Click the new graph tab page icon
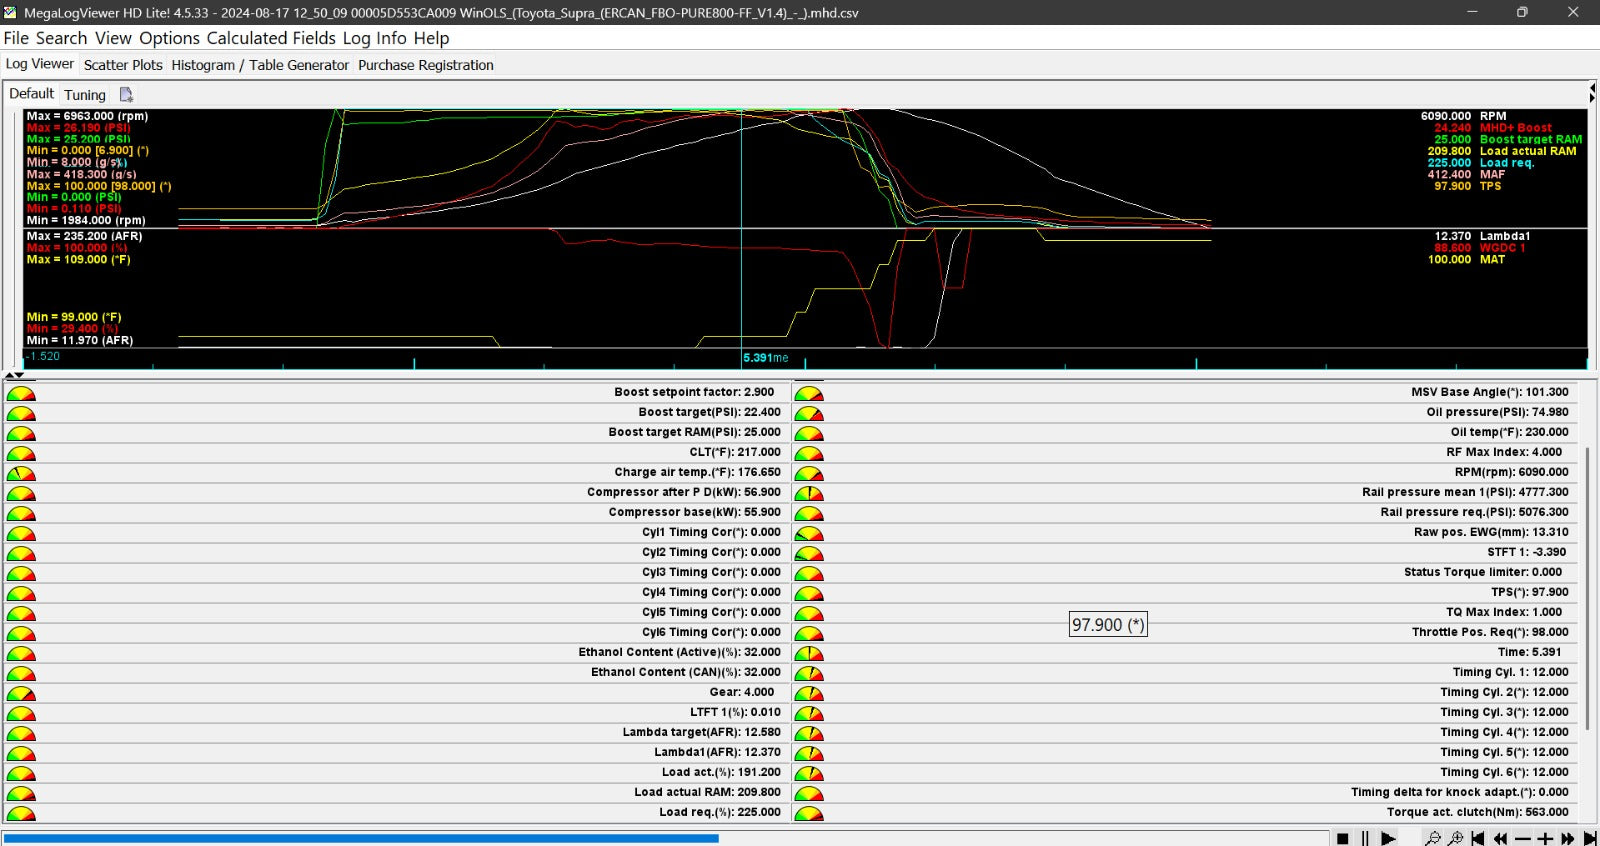The image size is (1600, 846). coord(126,94)
